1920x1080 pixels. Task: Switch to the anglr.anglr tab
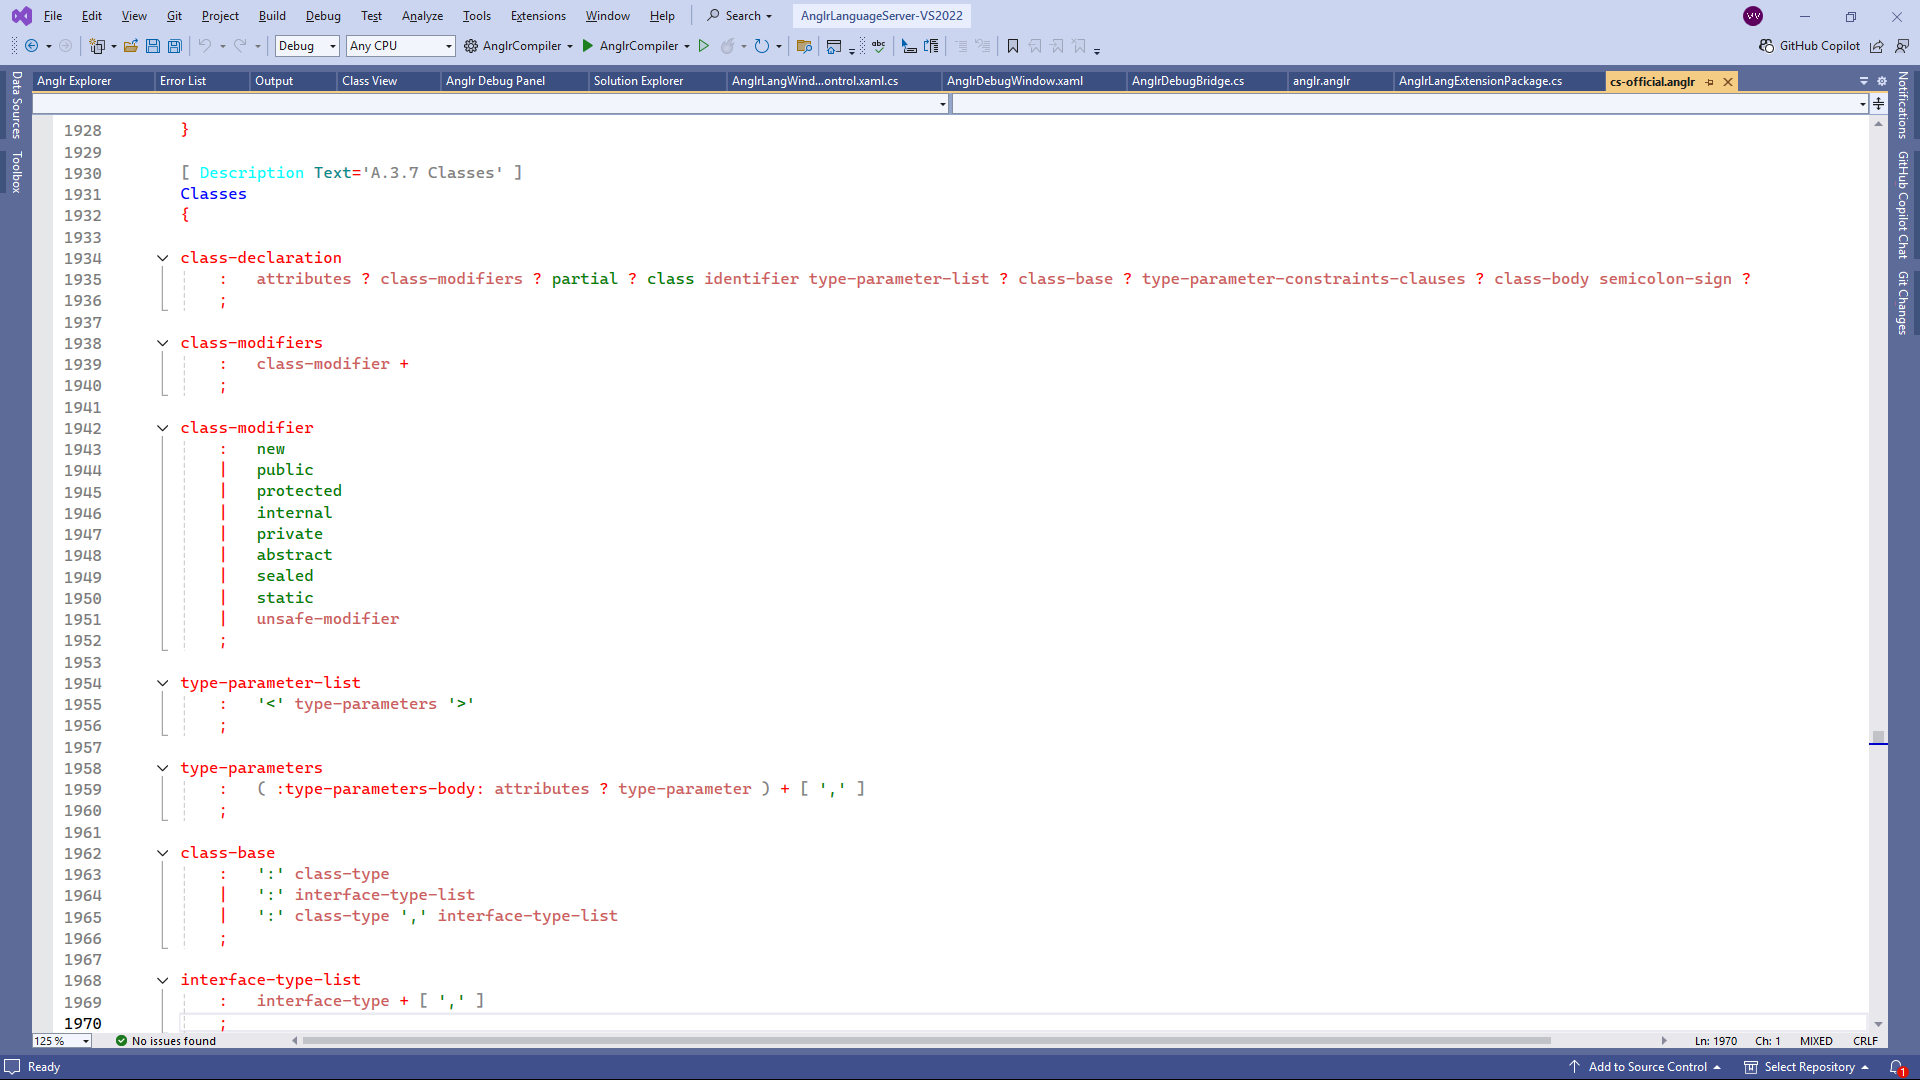pyautogui.click(x=1322, y=81)
